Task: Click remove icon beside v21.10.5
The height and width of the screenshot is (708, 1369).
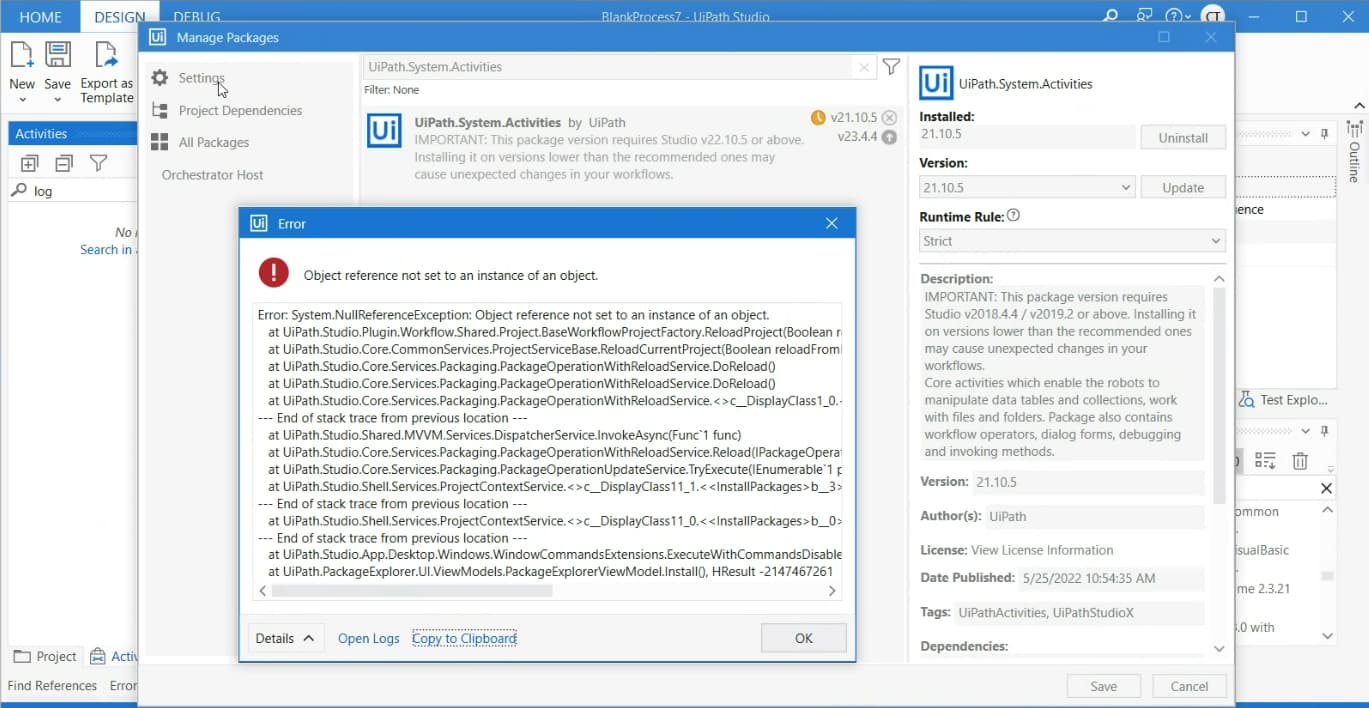Action: pyautogui.click(x=889, y=118)
